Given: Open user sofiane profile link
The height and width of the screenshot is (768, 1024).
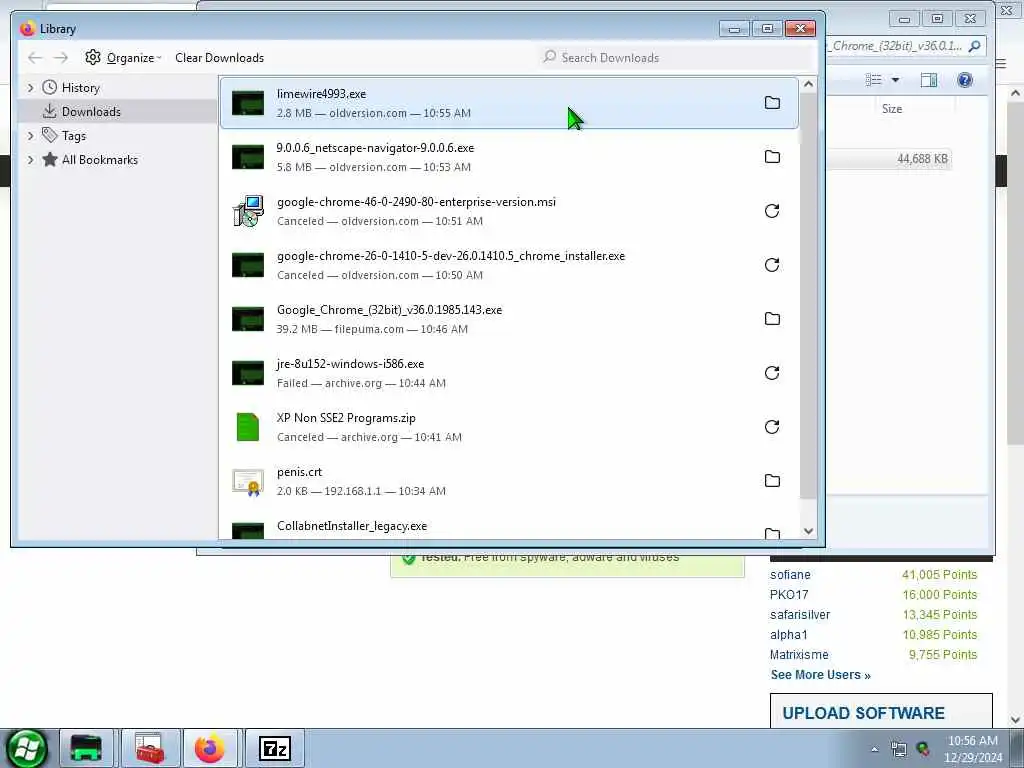Looking at the screenshot, I should click(790, 575).
